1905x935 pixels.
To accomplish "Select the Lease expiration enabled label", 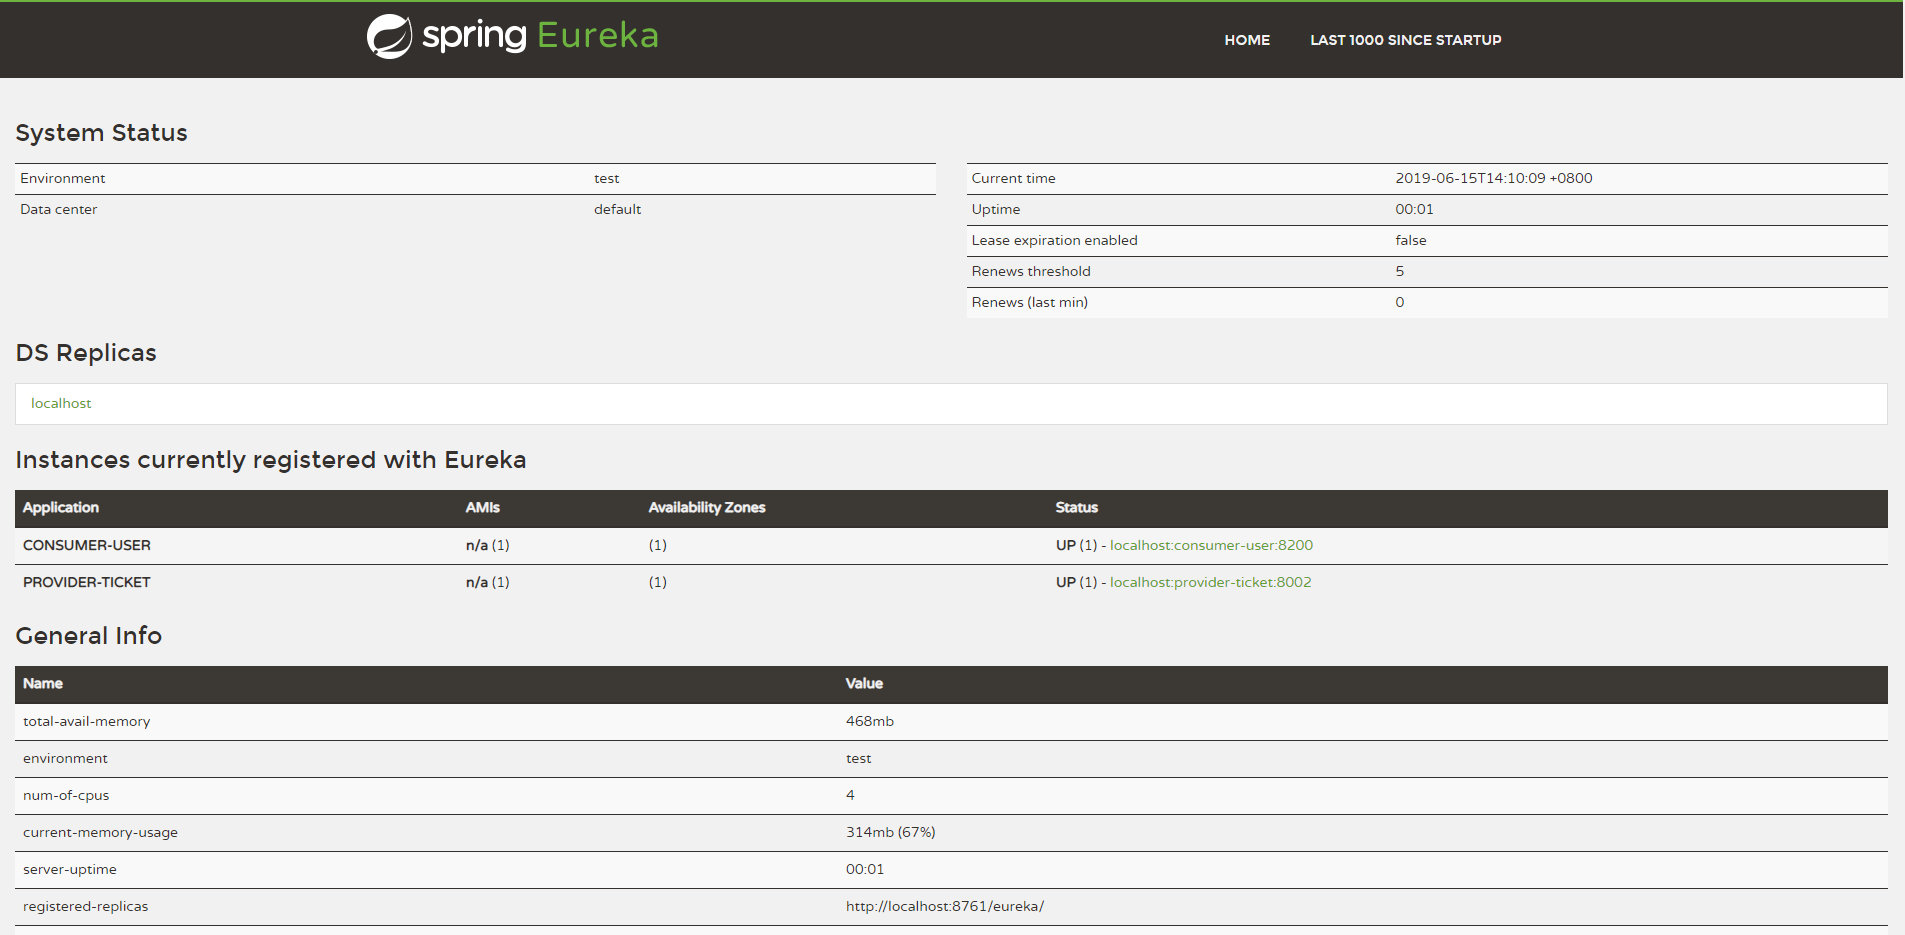I will [x=1054, y=240].
